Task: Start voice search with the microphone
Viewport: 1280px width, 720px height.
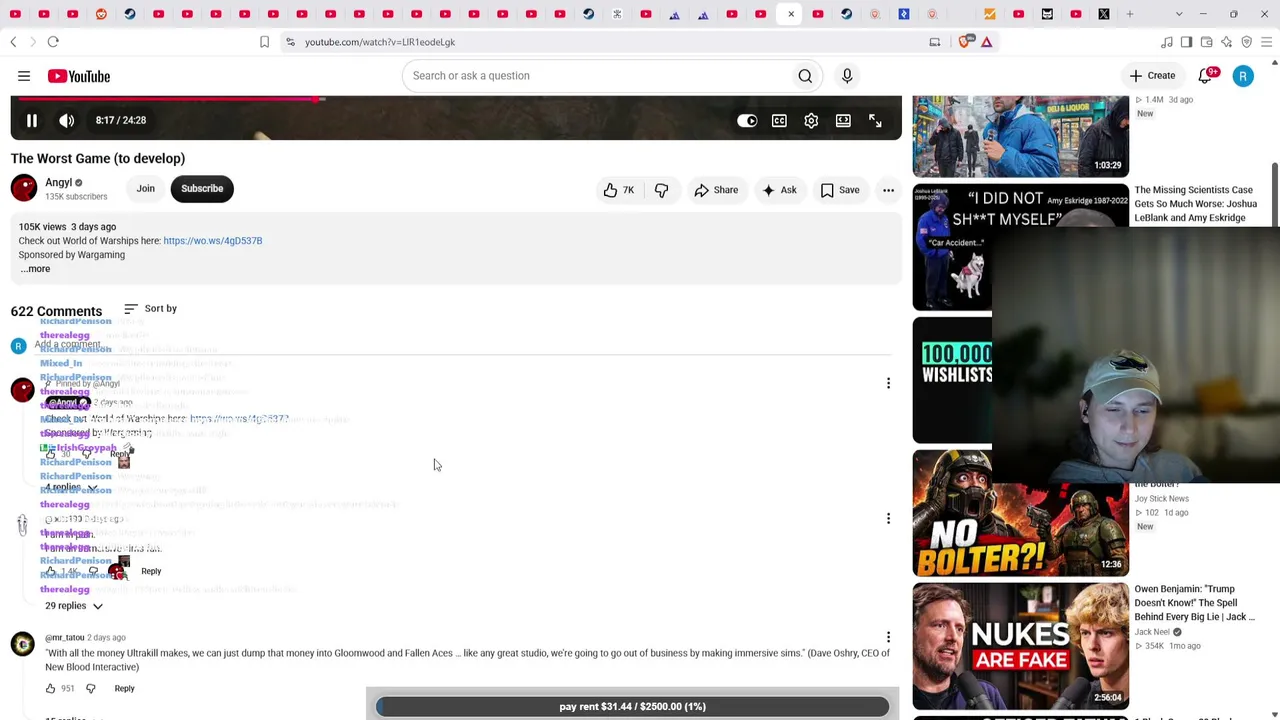Action: [847, 76]
